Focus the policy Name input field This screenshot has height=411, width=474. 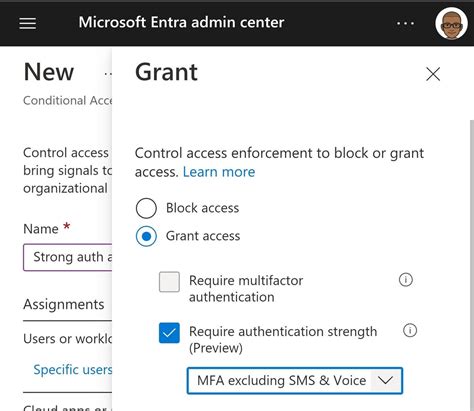68,257
